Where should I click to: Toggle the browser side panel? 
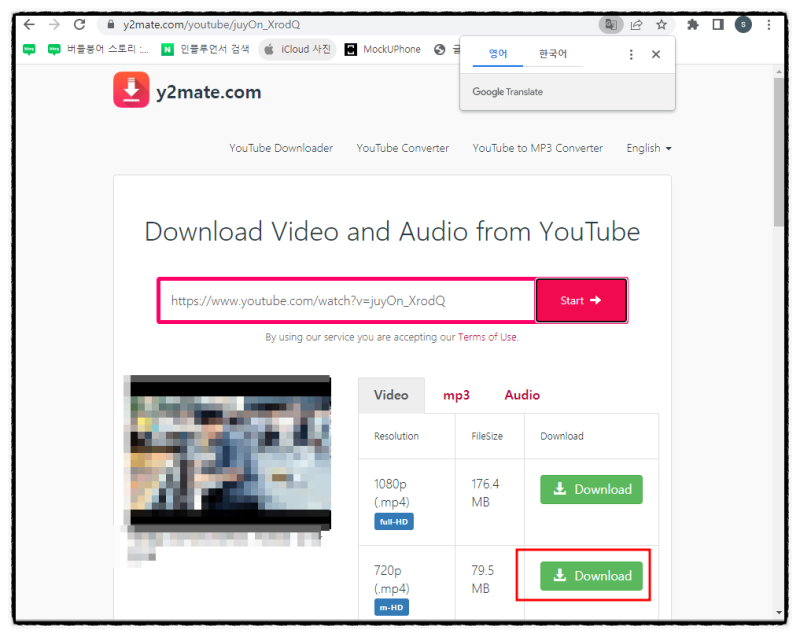(x=718, y=24)
